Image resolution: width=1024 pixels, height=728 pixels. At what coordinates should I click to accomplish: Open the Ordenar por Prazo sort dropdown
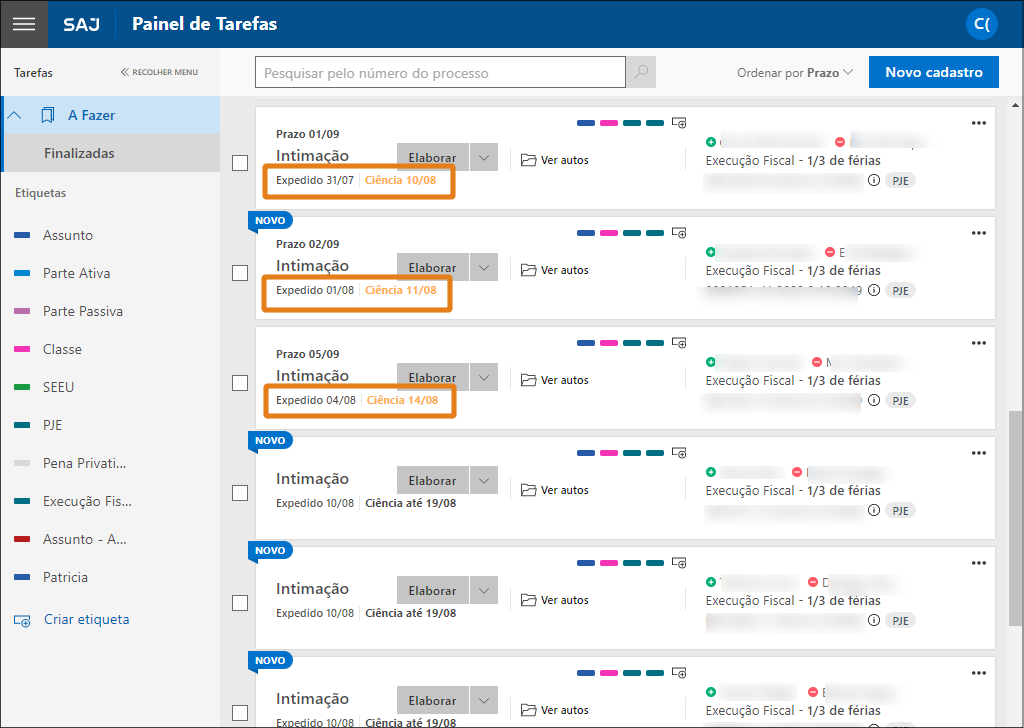coord(795,72)
